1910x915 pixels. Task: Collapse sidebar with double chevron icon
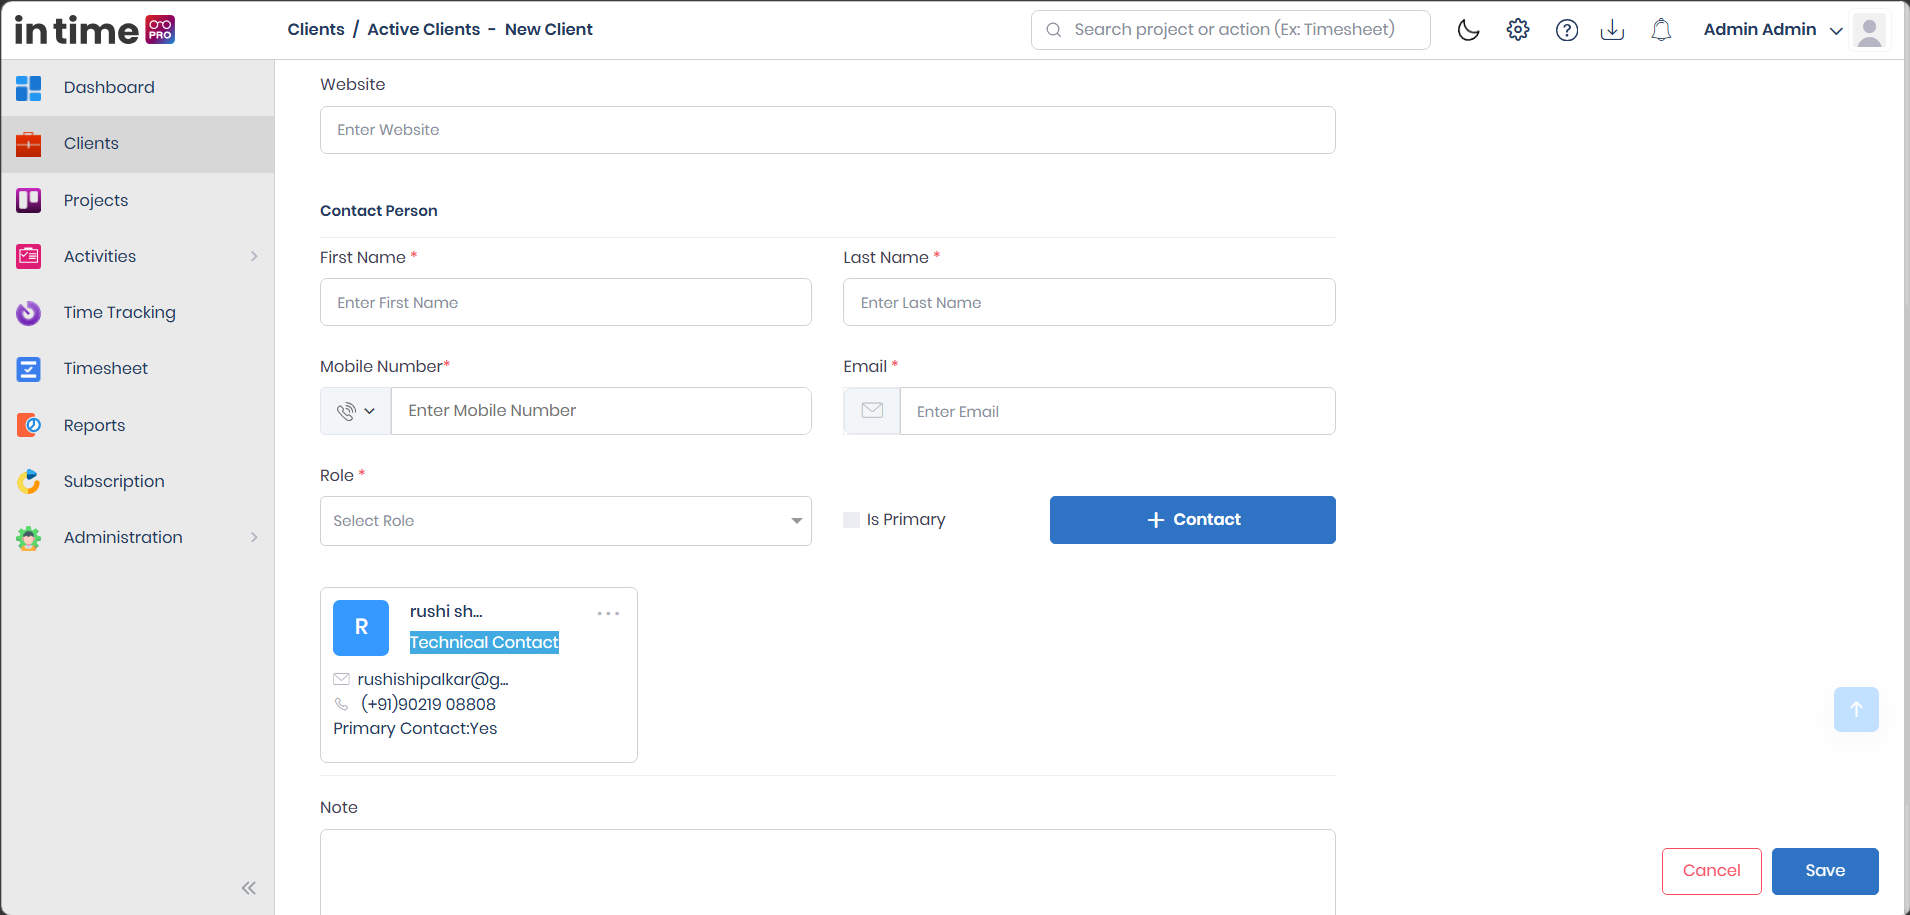click(x=249, y=888)
